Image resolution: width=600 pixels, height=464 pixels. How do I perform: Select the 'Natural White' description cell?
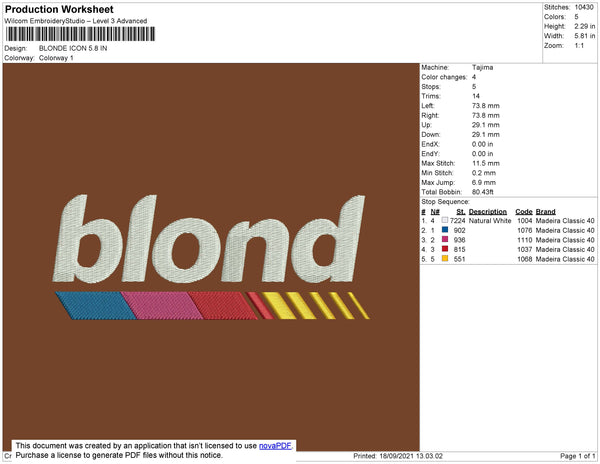coord(490,221)
